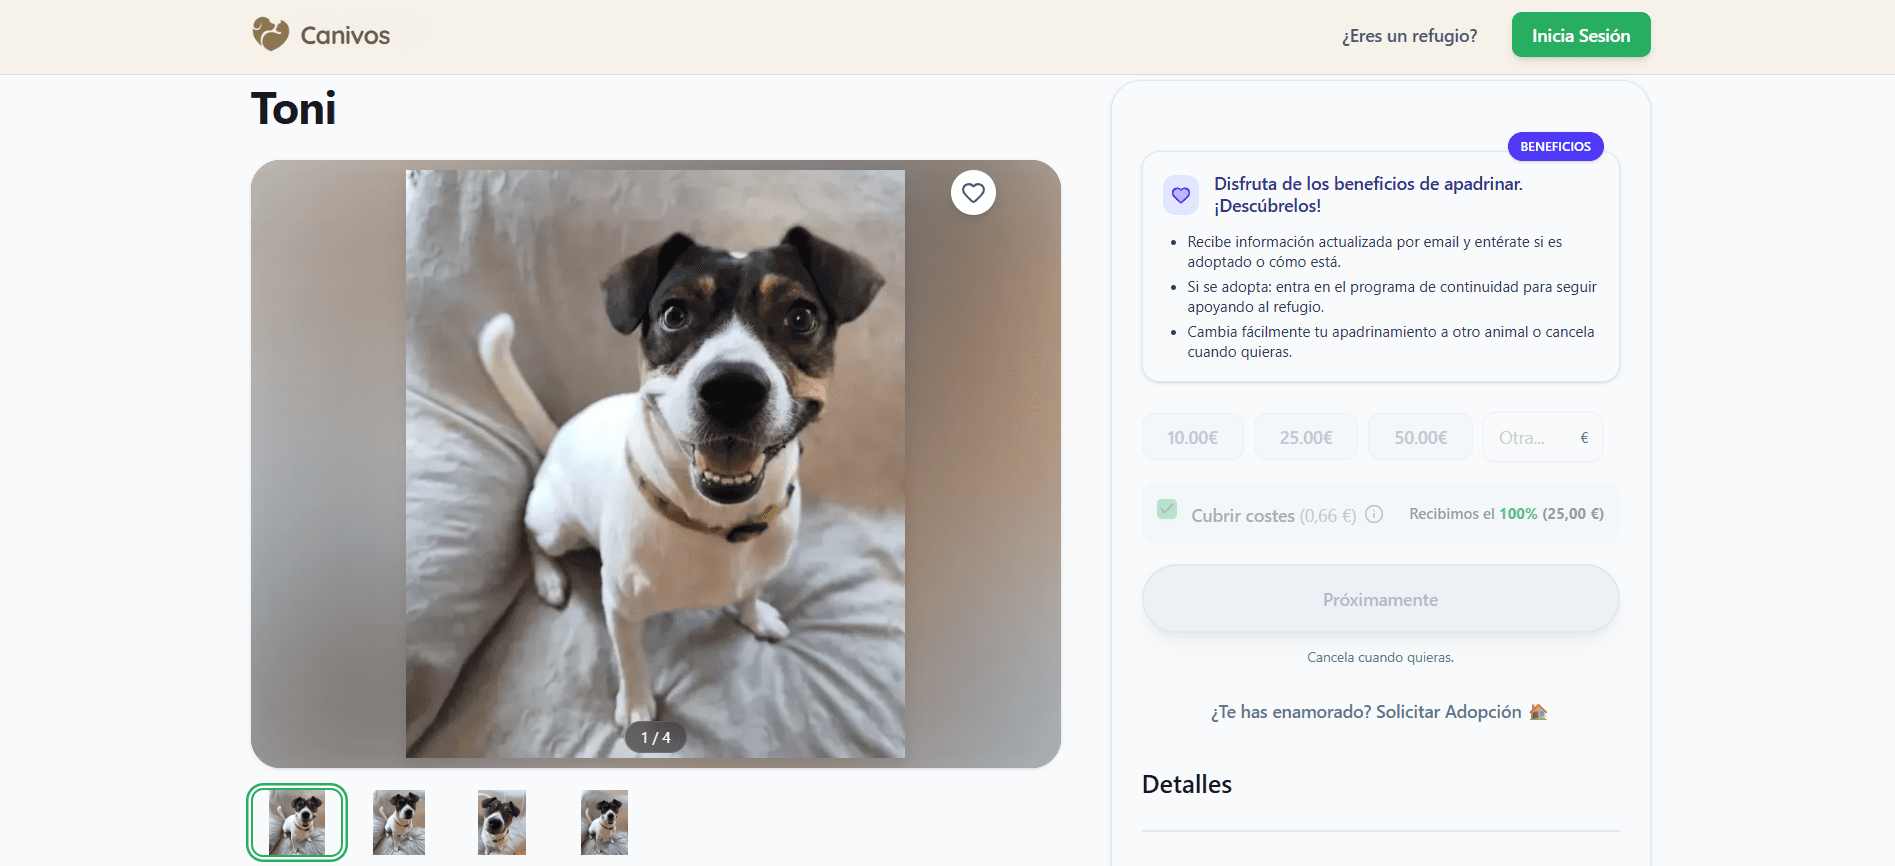1895x866 pixels.
Task: Toggle the Cubrir costes checkbox
Action: 1167,509
